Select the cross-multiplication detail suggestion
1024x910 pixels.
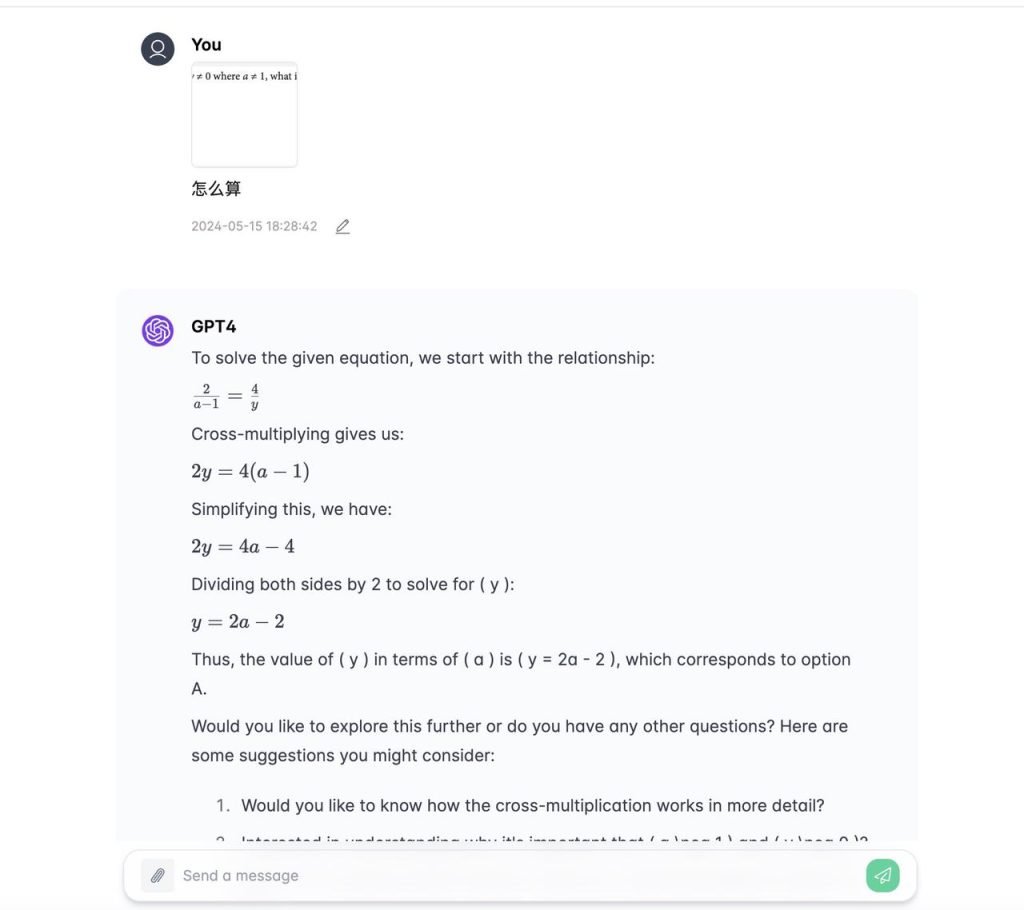click(x=532, y=806)
